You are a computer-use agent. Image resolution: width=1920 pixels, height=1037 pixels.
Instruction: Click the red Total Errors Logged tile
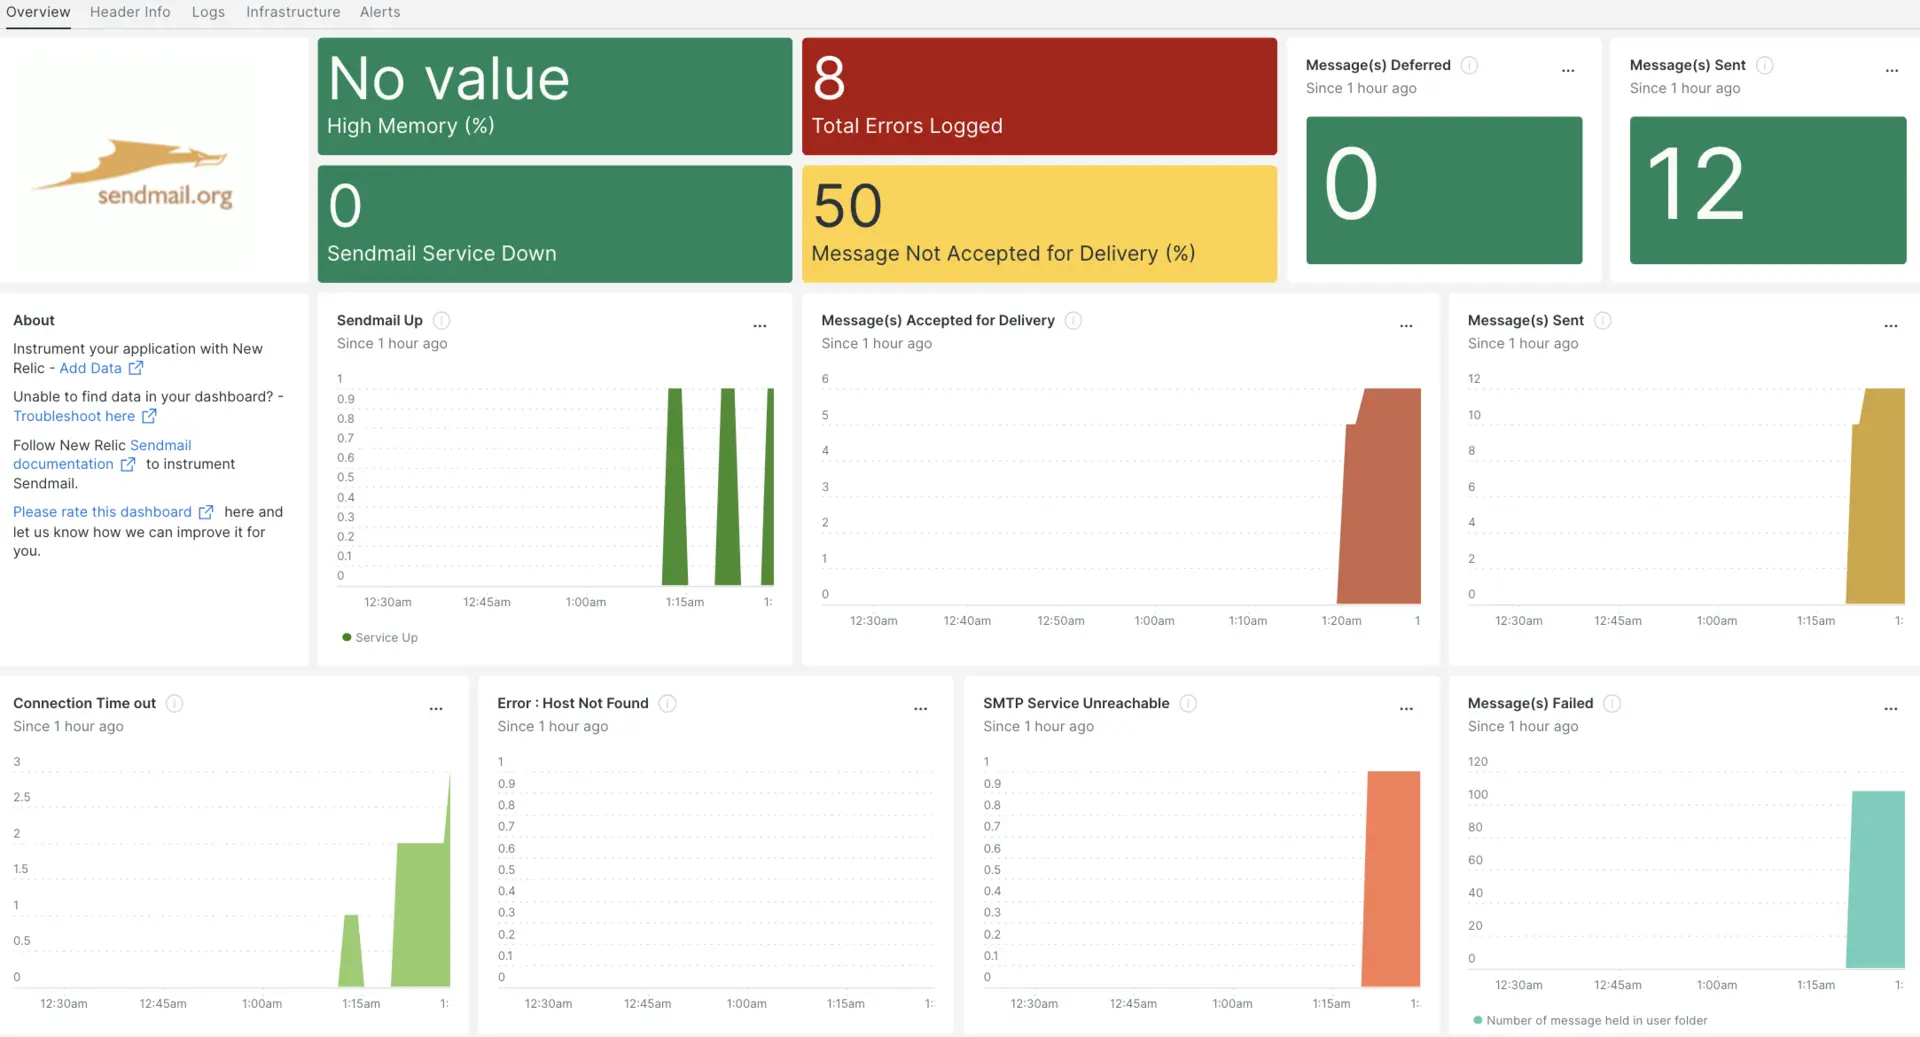click(1039, 96)
